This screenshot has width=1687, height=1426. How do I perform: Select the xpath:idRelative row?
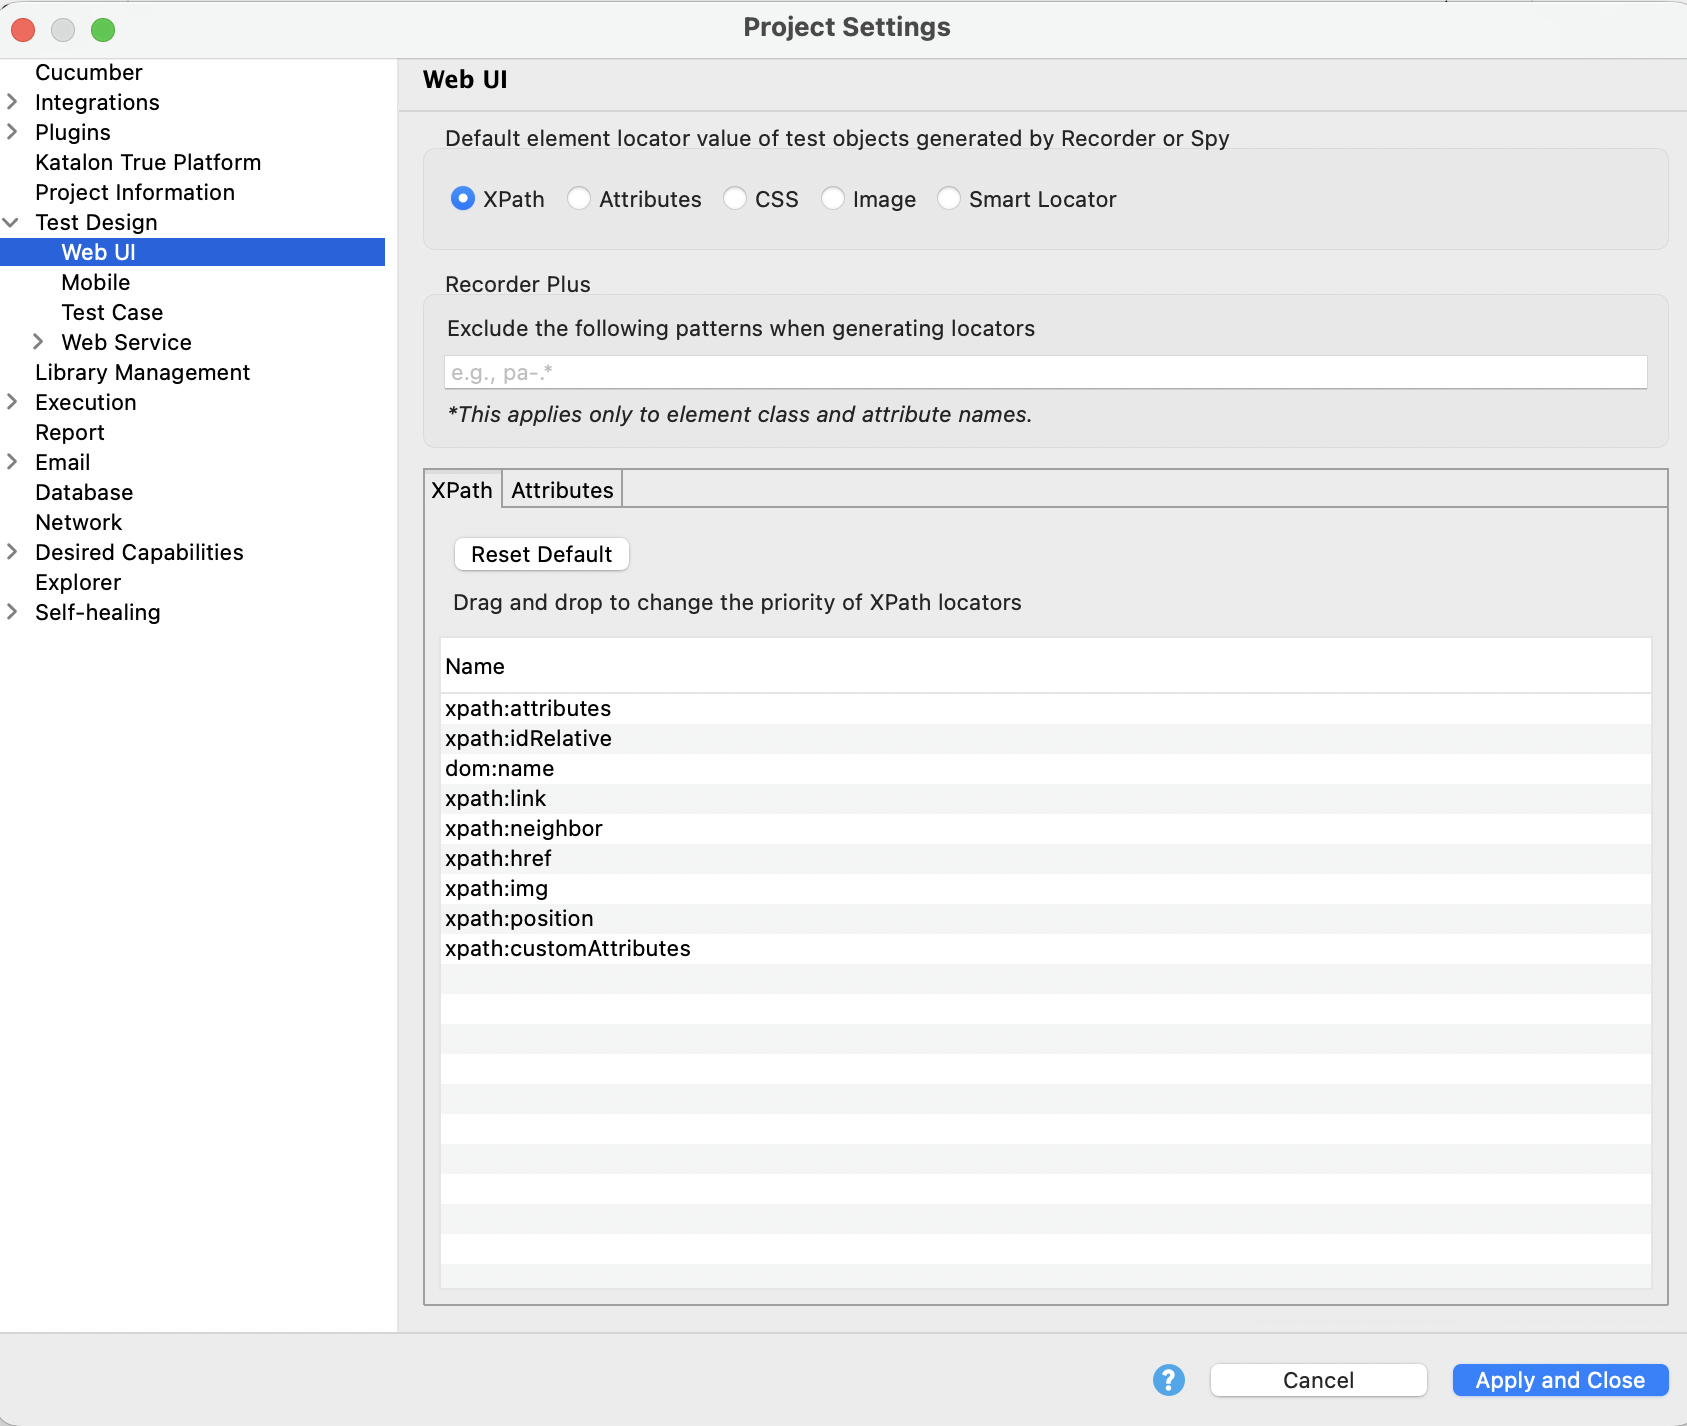pyautogui.click(x=1045, y=738)
